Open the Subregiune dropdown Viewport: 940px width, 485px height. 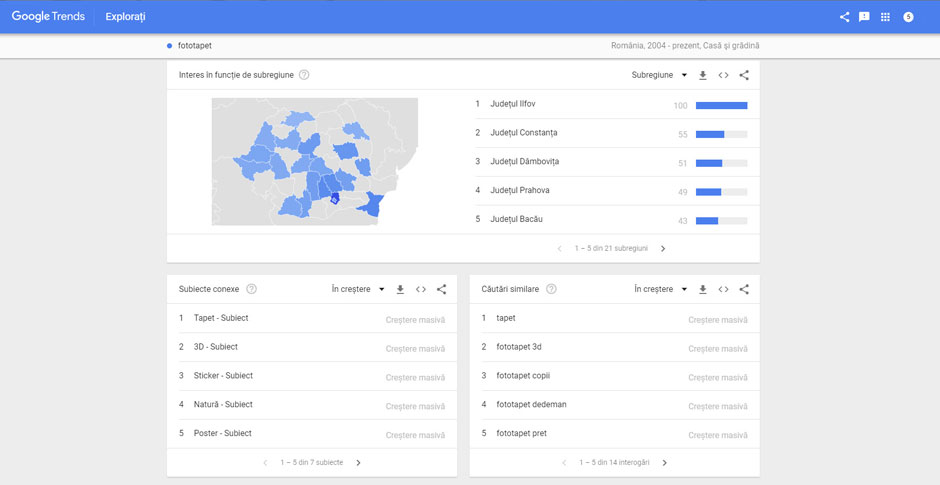(659, 75)
